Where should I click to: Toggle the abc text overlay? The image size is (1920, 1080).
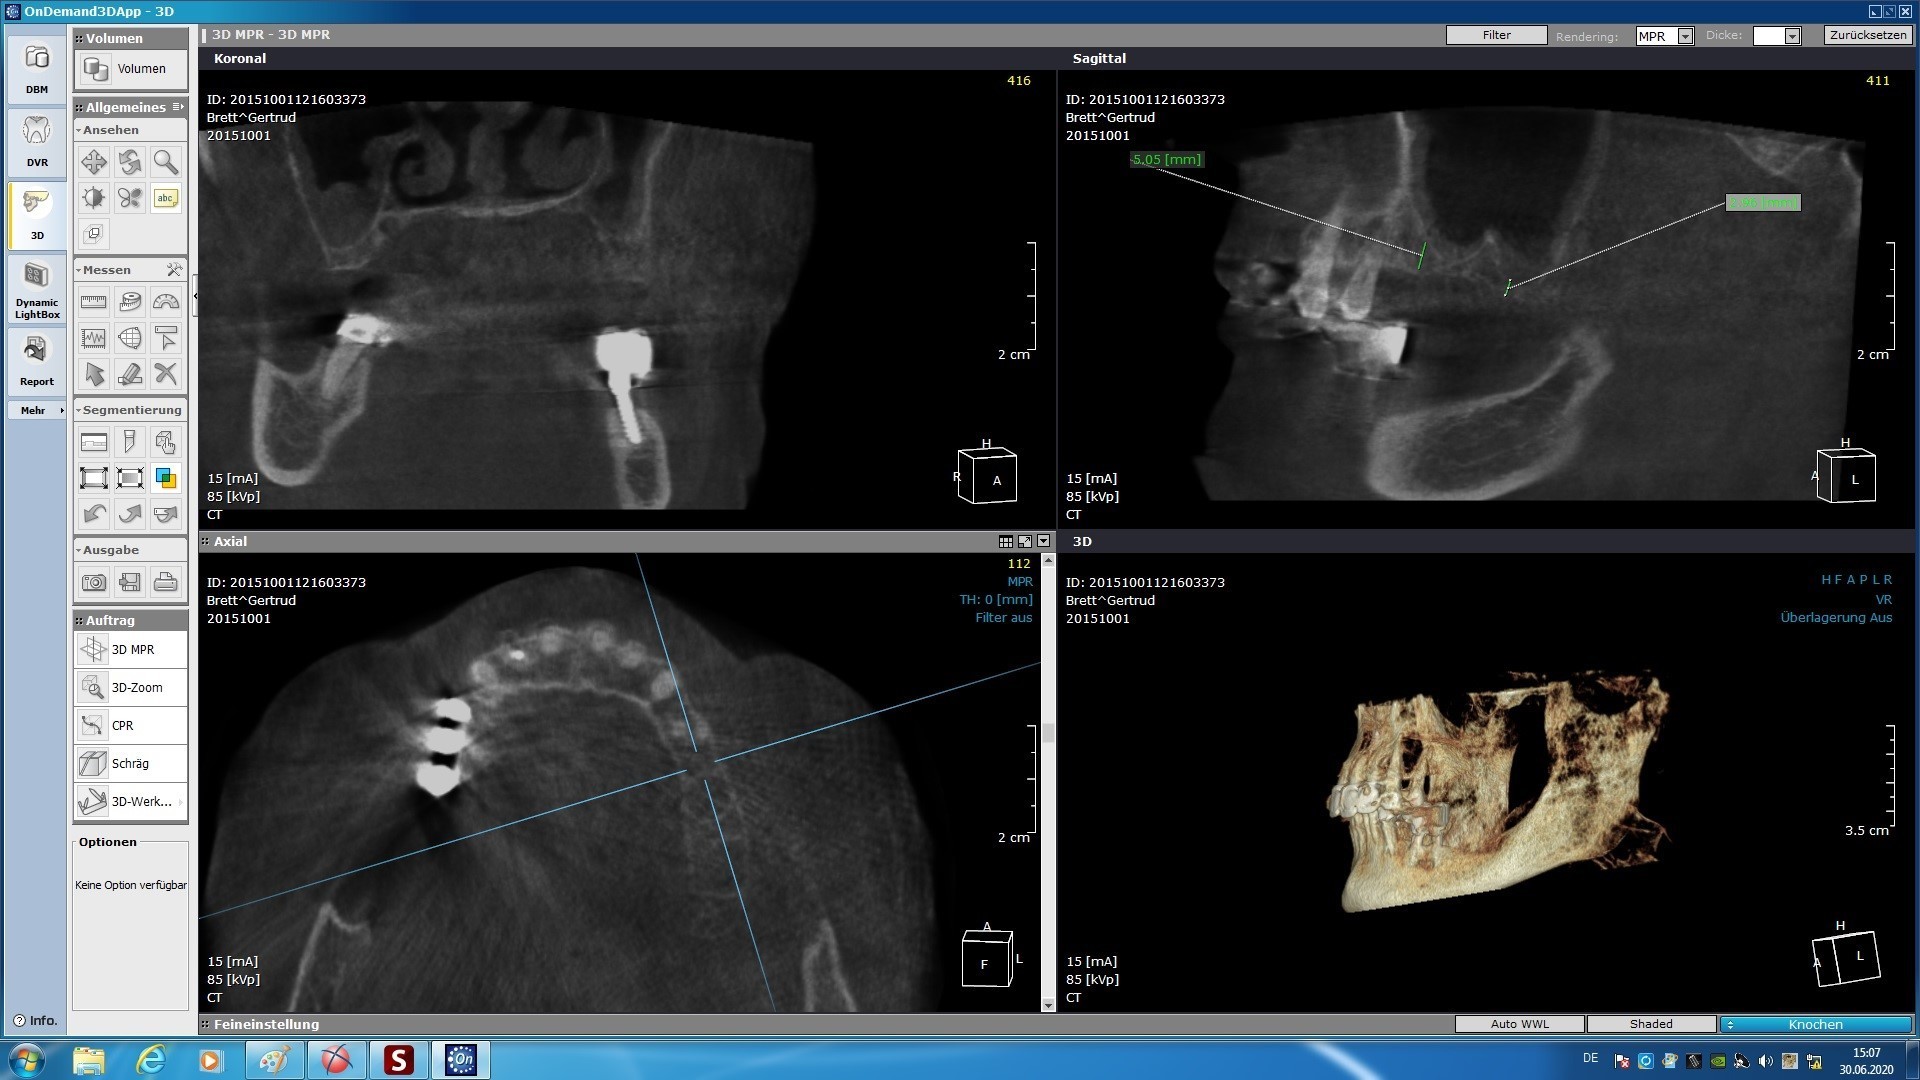coord(166,198)
